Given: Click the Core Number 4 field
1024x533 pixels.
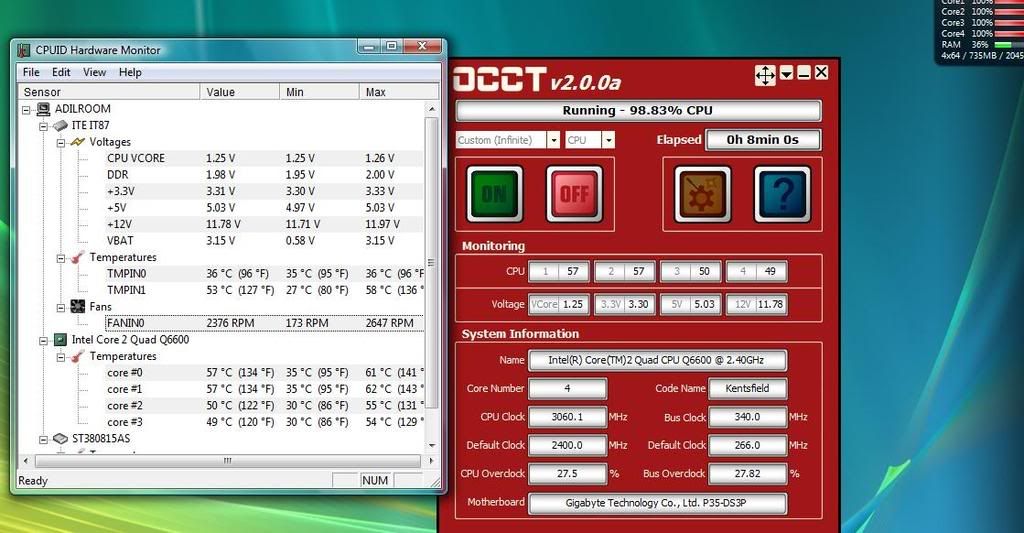Looking at the screenshot, I should 567,389.
